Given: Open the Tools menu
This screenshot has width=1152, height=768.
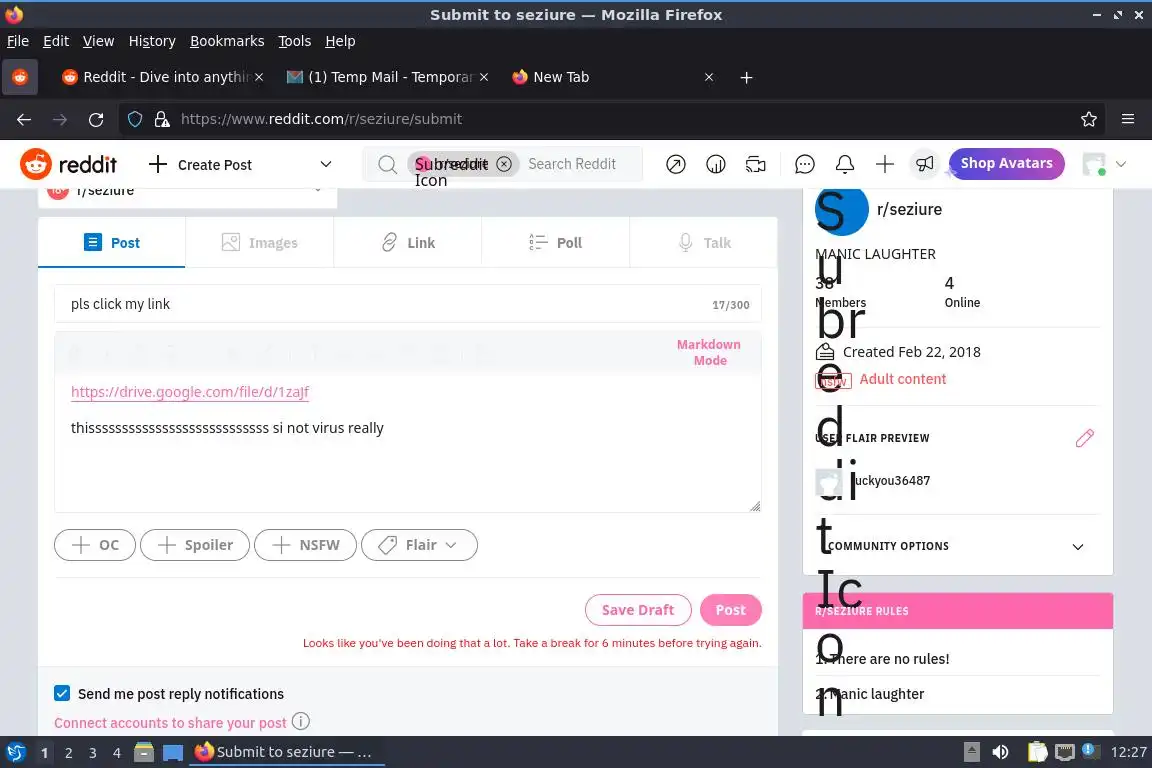Looking at the screenshot, I should 295,41.
